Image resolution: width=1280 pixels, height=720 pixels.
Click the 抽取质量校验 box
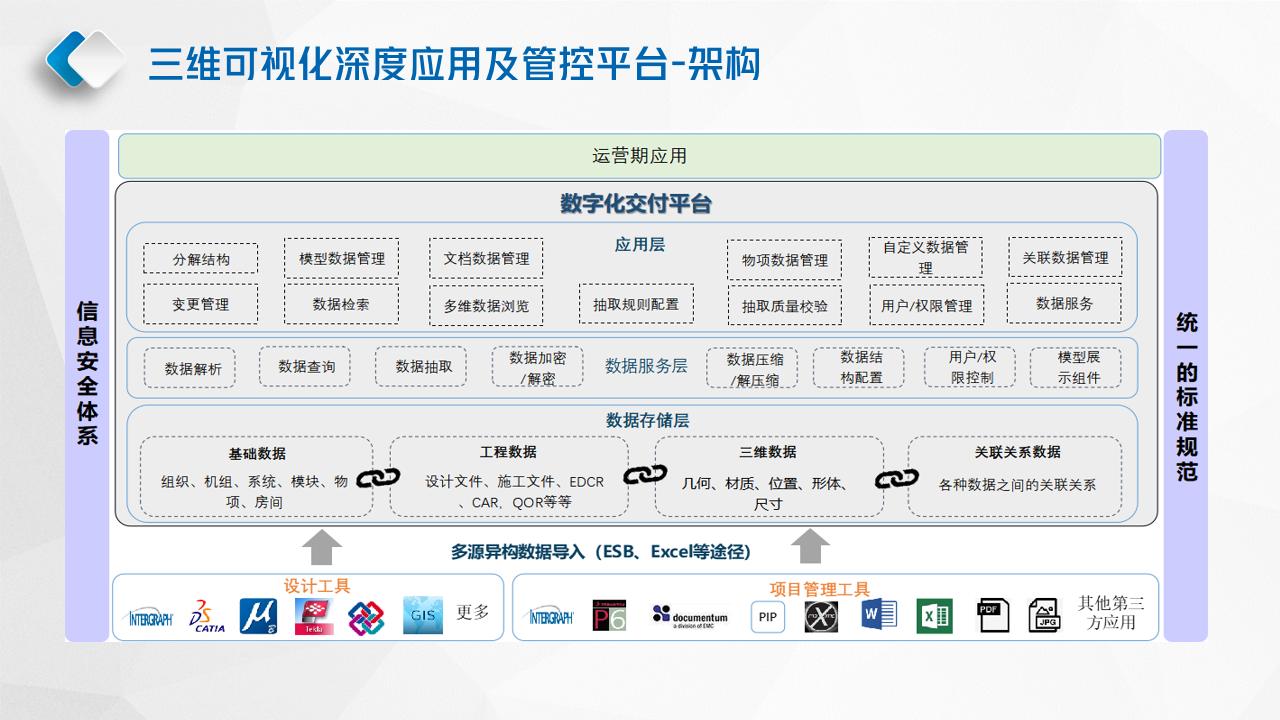[x=785, y=306]
